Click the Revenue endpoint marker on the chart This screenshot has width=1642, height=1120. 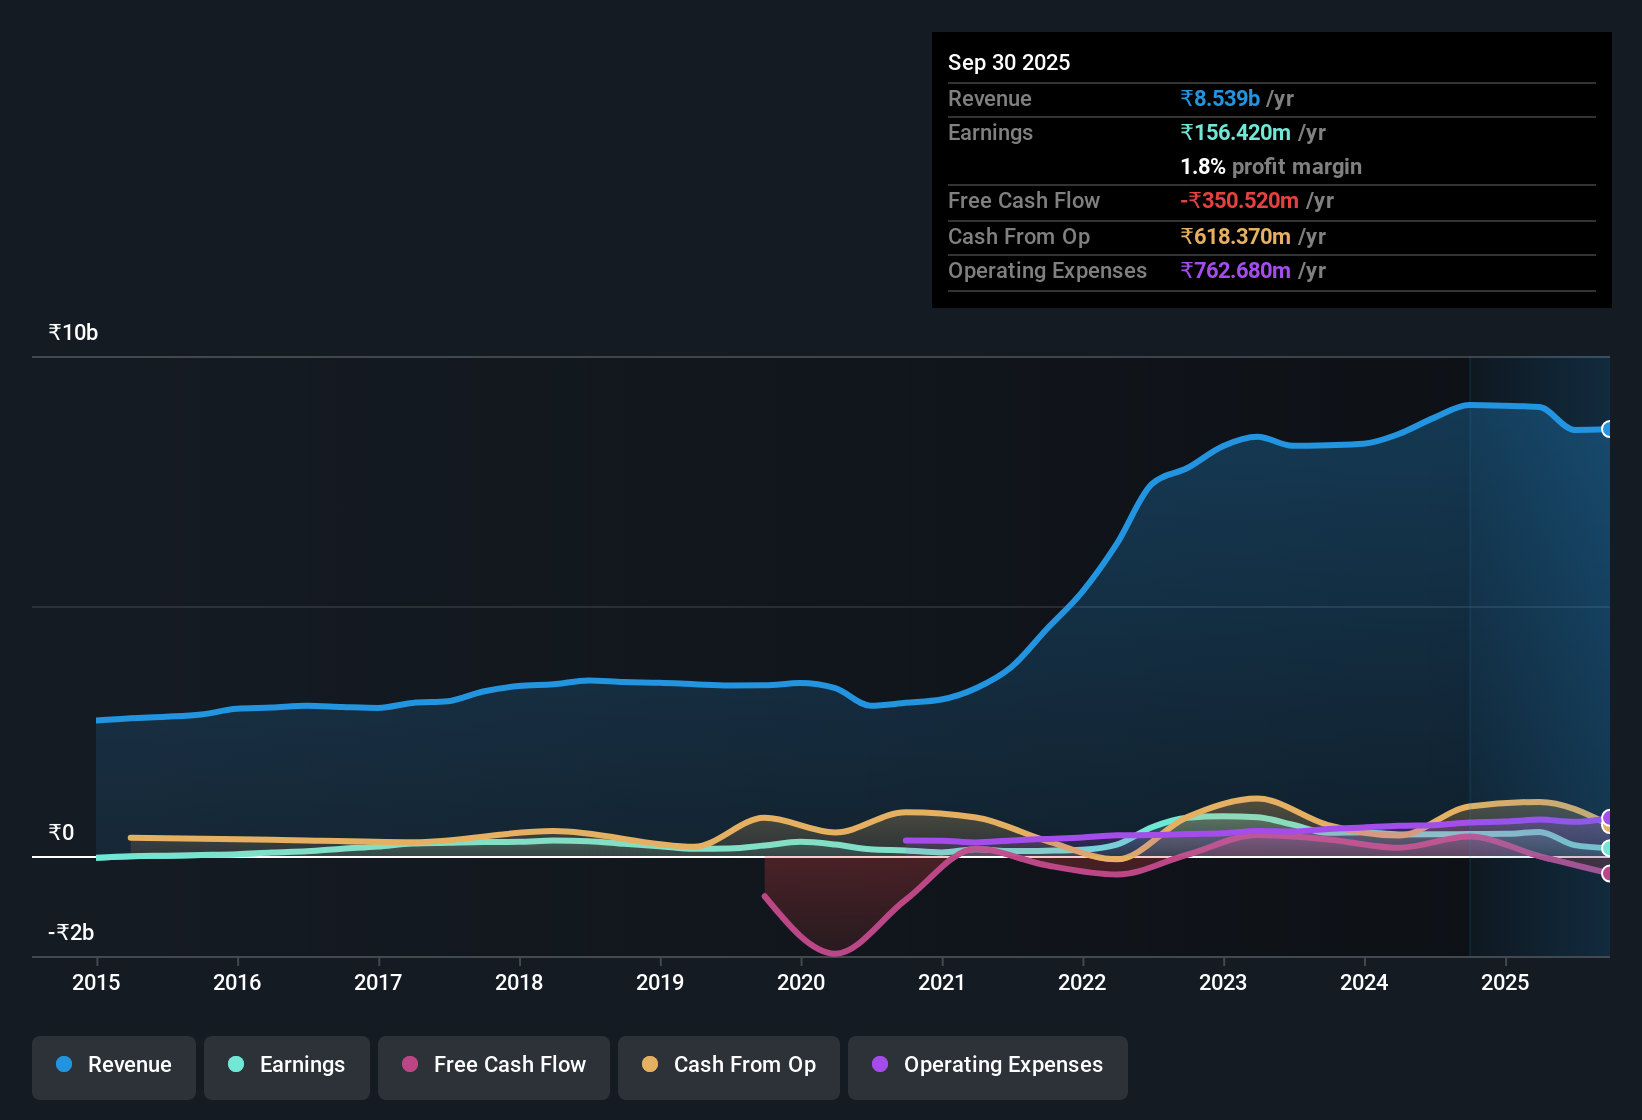pyautogui.click(x=1609, y=429)
